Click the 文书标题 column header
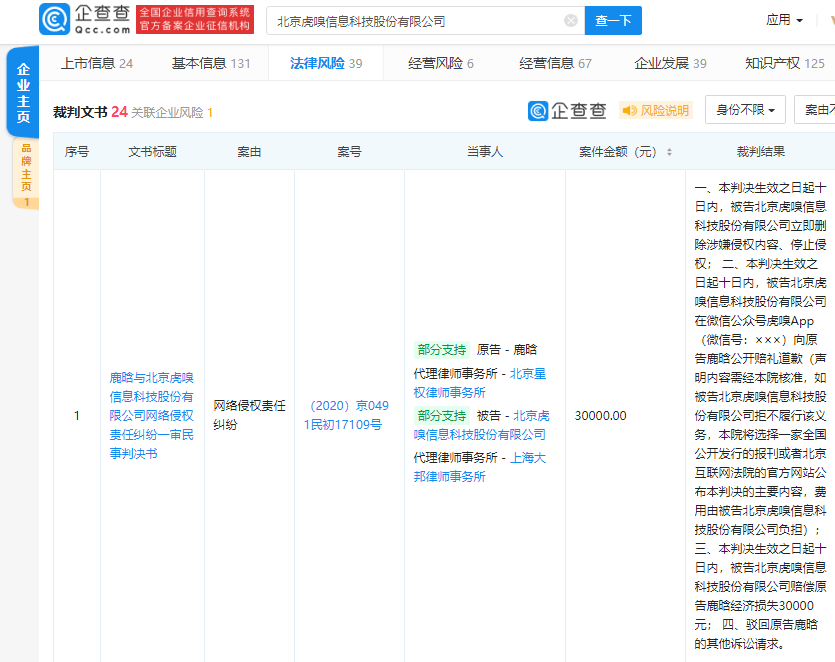 (x=152, y=152)
